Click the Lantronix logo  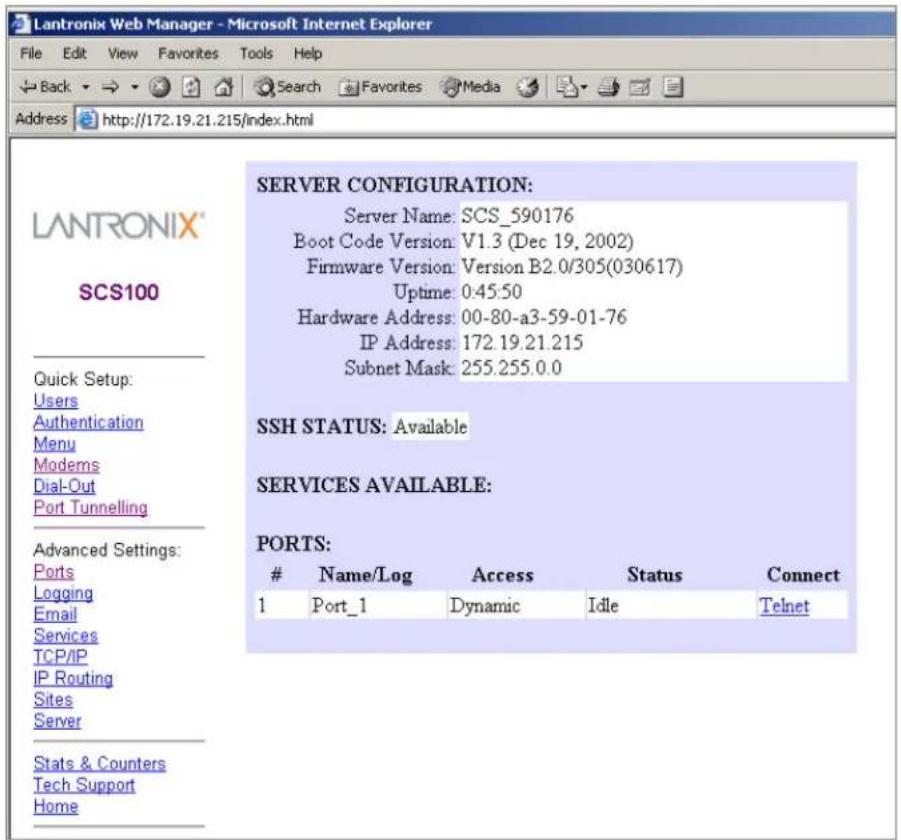pyautogui.click(x=118, y=225)
